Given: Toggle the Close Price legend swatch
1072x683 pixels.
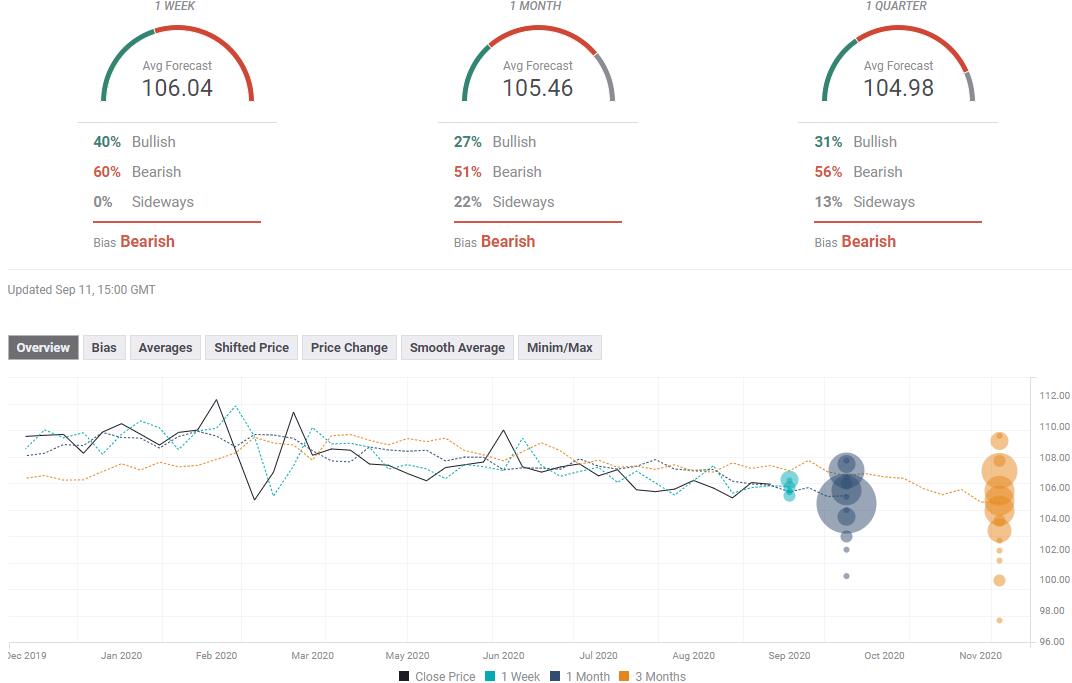Looking at the screenshot, I should point(404,676).
